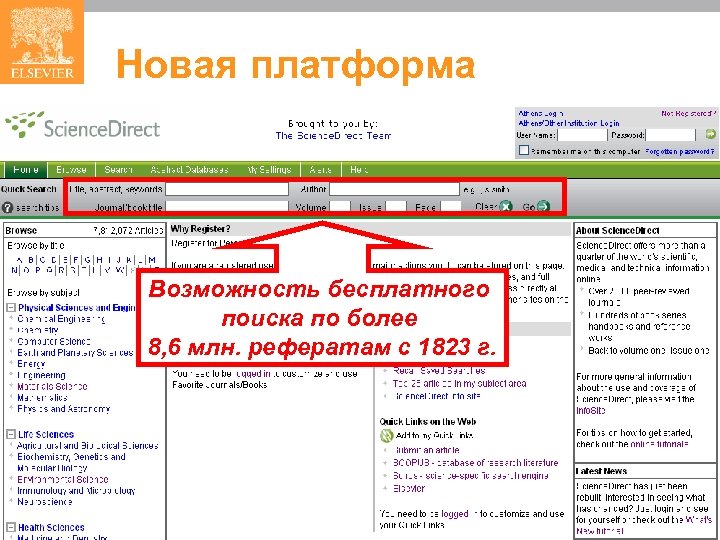Open the Materials Science subject
Viewport: 720px width, 540px height.
point(52,386)
